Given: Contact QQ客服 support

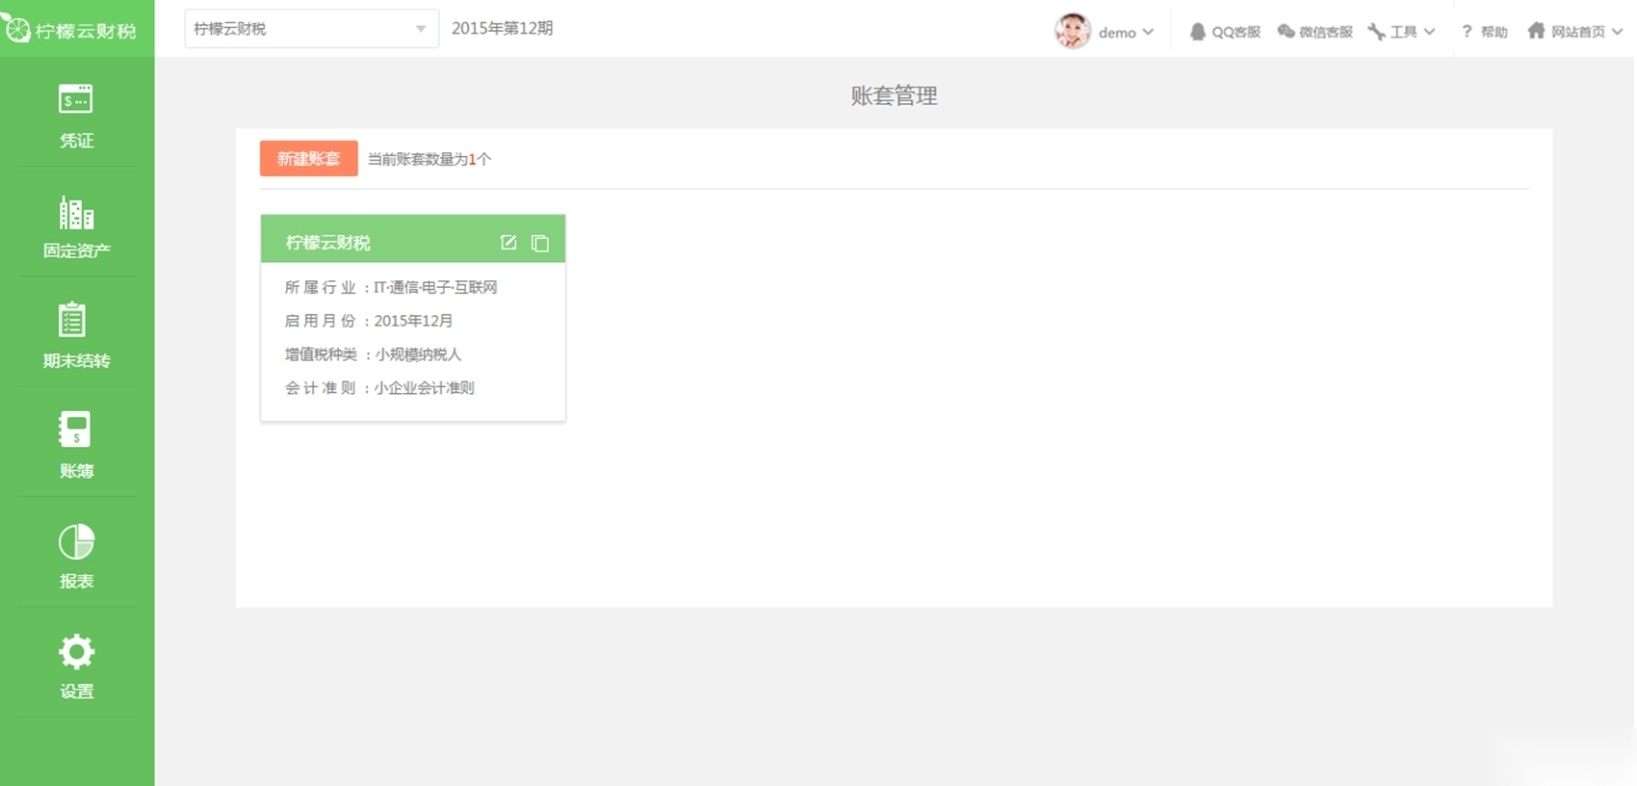Looking at the screenshot, I should (x=1224, y=32).
